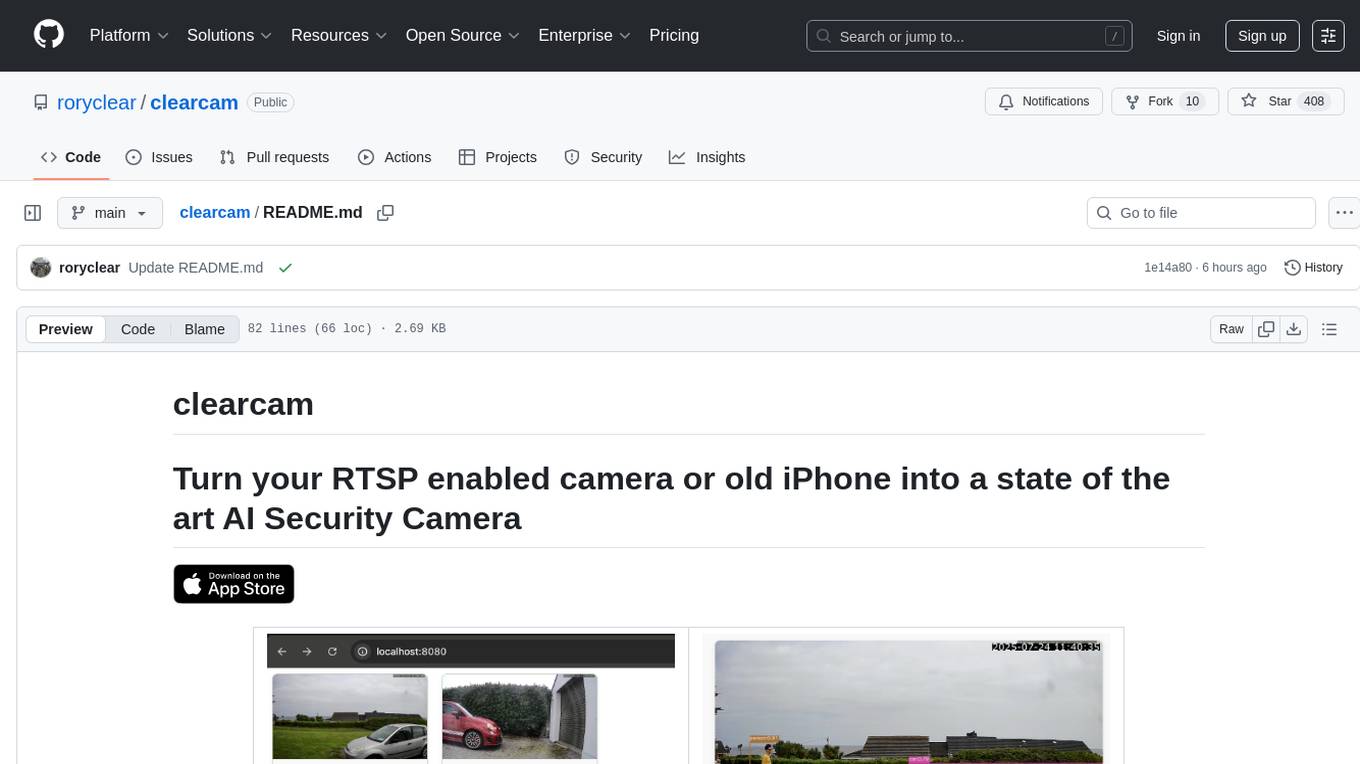Expand the Solutions menu
Image resolution: width=1360 pixels, height=764 pixels.
(230, 35)
